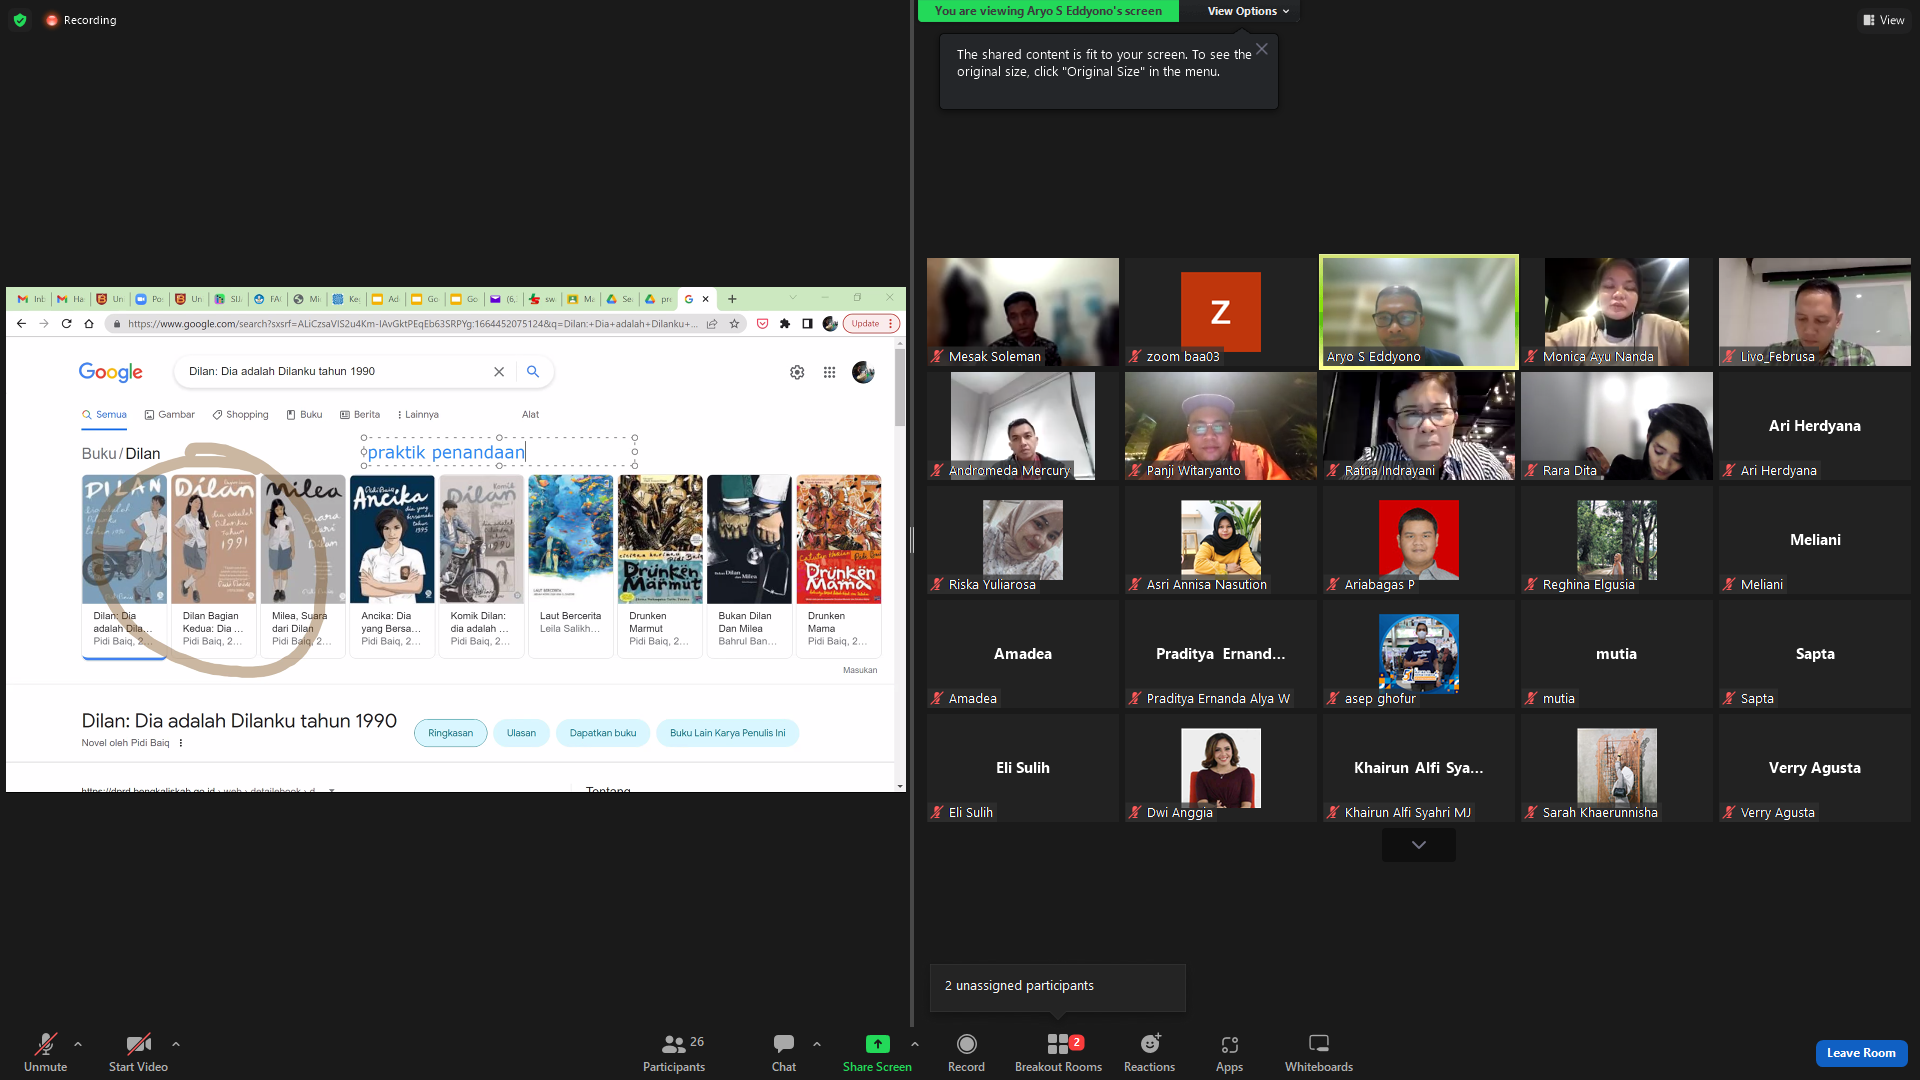Open the Reactions menu
Viewport: 1920px width, 1080px height.
point(1150,1053)
